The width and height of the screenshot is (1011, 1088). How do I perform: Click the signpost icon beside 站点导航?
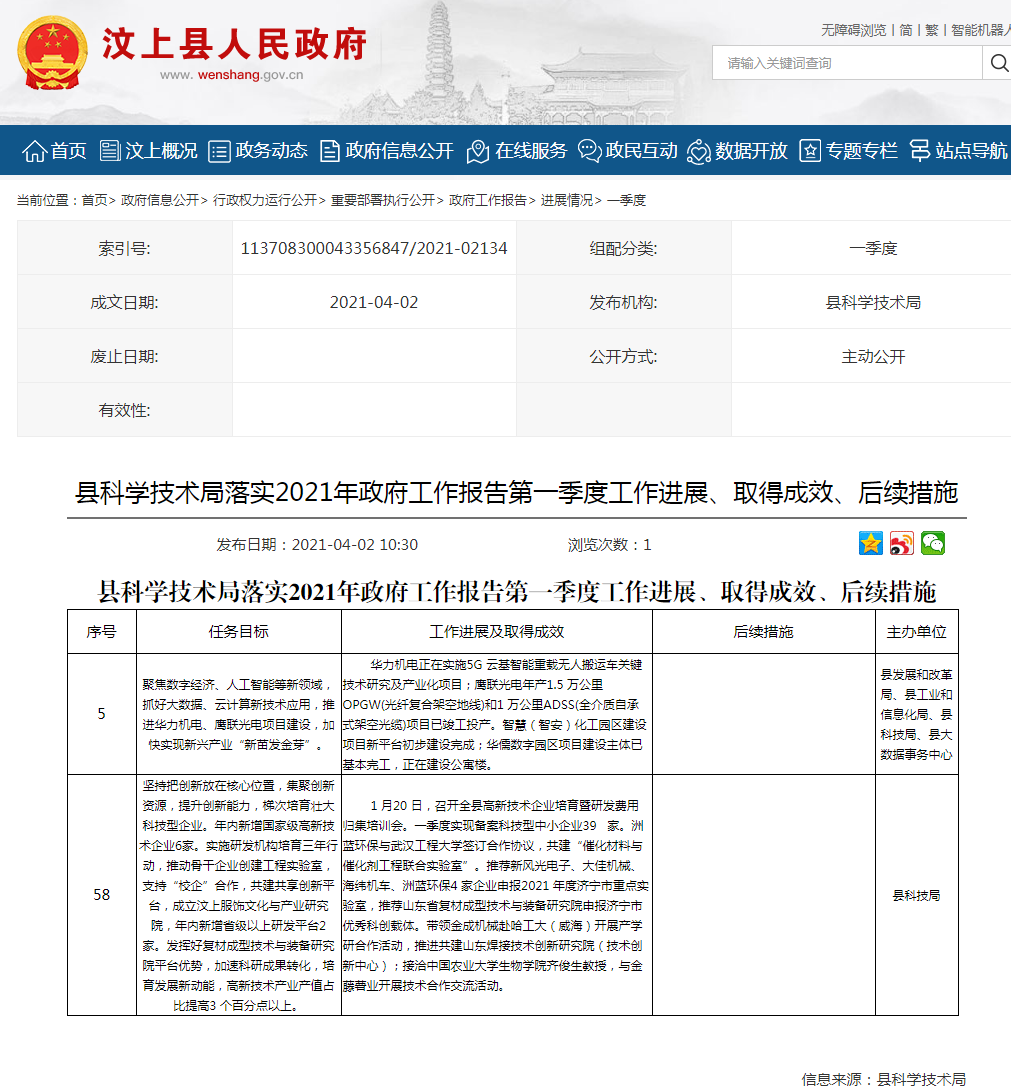[919, 151]
